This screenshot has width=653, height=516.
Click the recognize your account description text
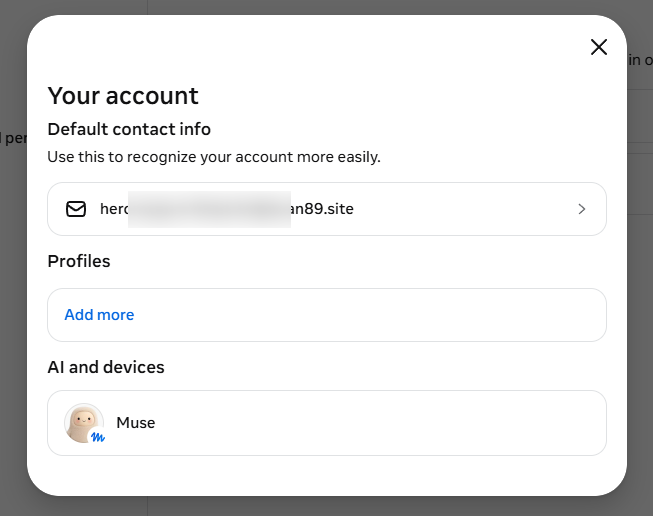(214, 157)
